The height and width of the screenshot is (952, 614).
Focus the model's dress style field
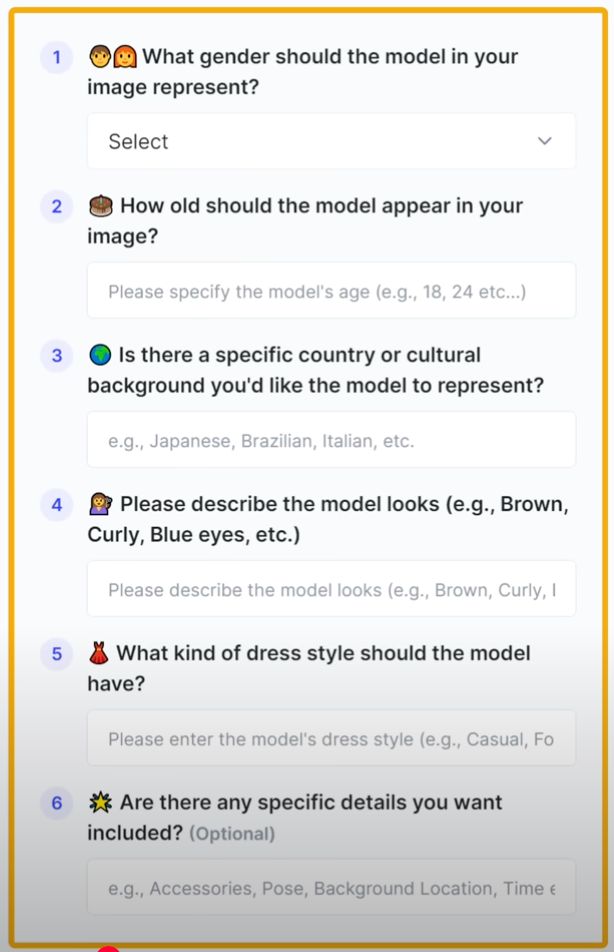tap(332, 738)
